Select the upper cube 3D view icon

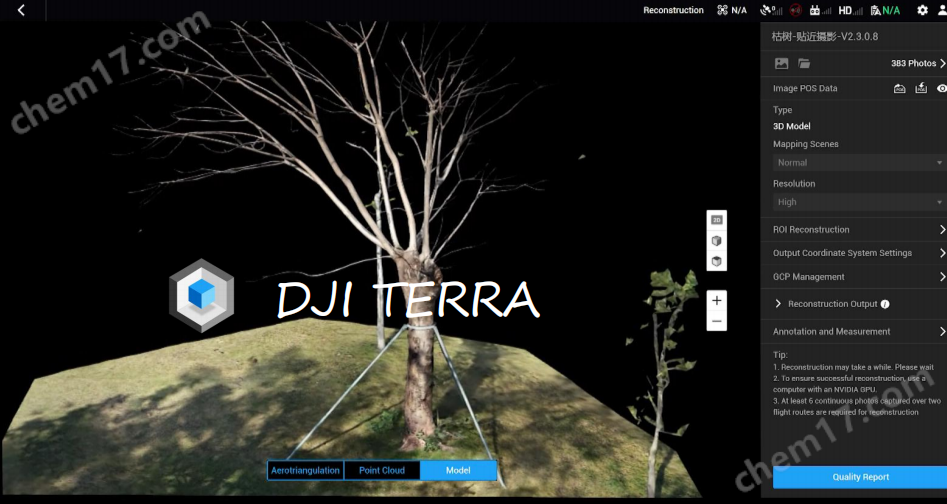(x=717, y=241)
